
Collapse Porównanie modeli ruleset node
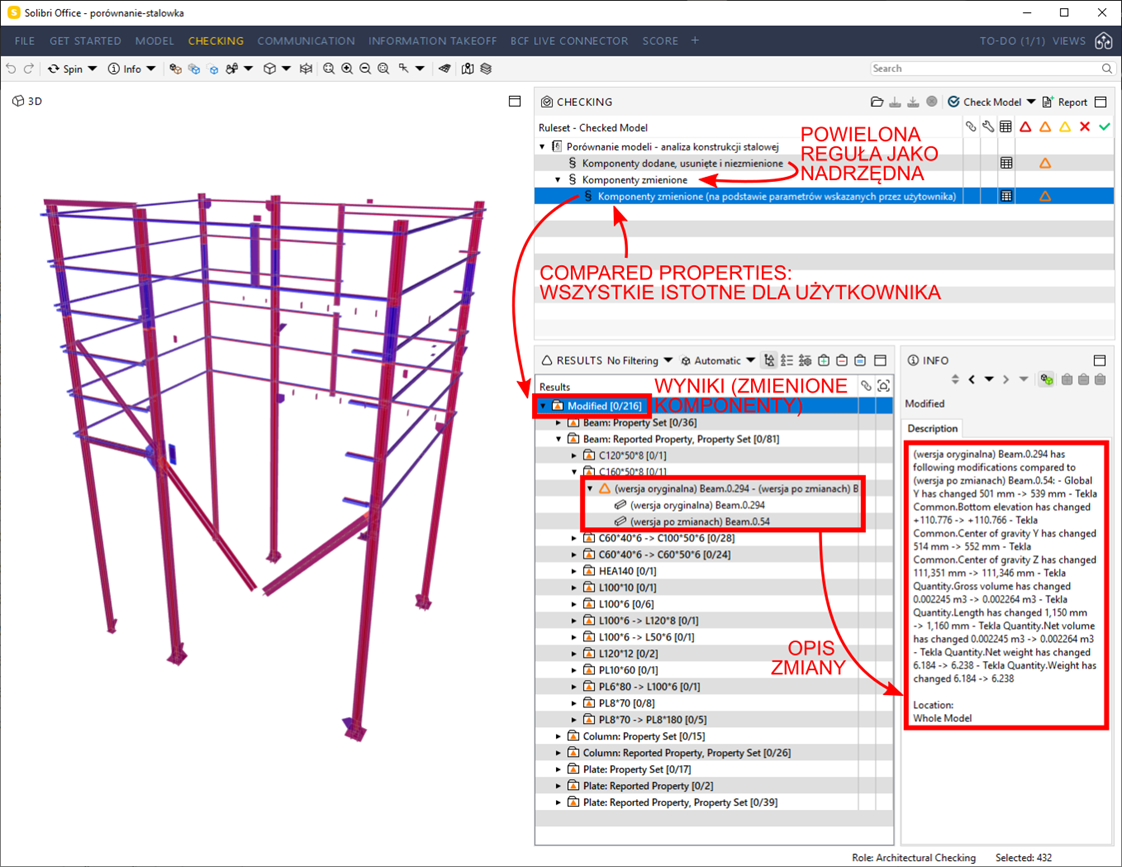[542, 147]
